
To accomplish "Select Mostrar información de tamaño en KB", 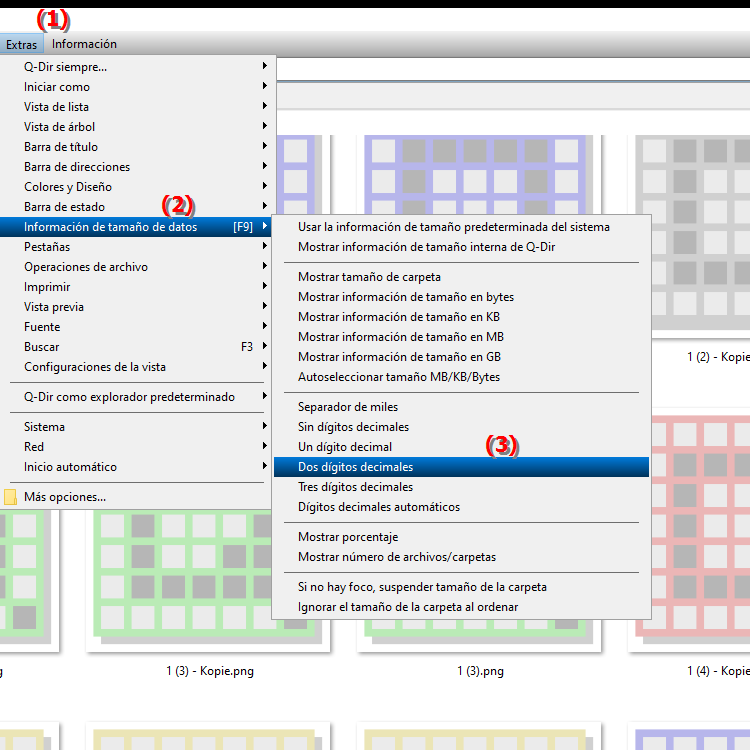I will [461, 317].
